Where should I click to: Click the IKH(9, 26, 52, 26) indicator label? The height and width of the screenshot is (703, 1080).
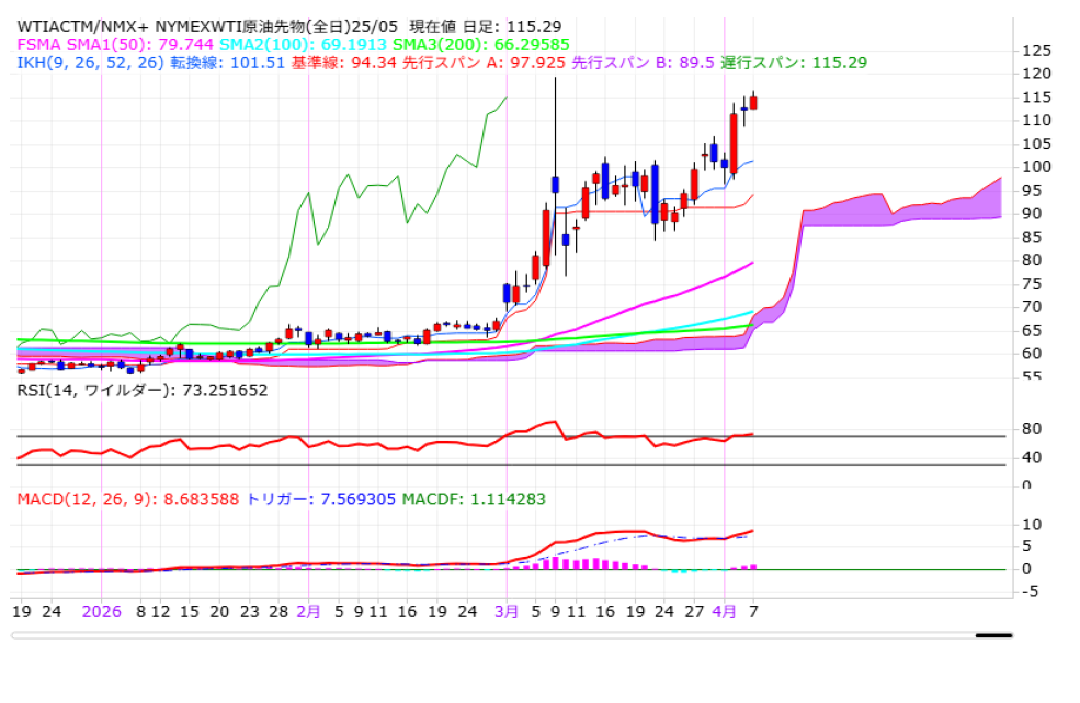[90, 62]
